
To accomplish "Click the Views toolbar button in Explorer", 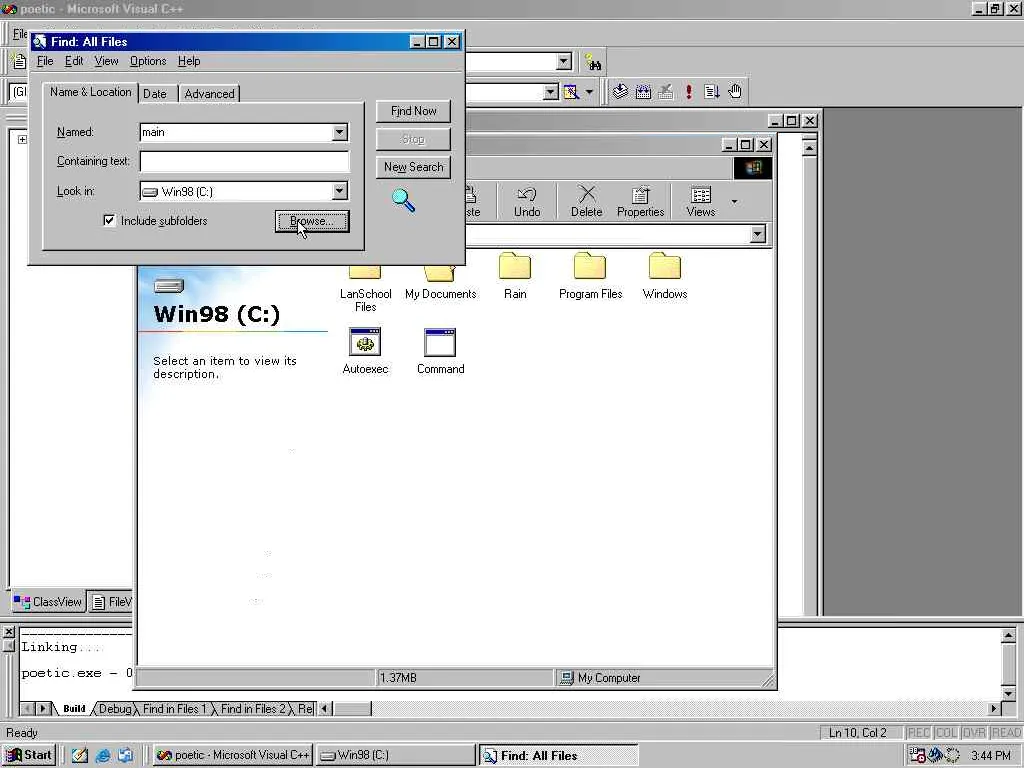I will point(701,201).
